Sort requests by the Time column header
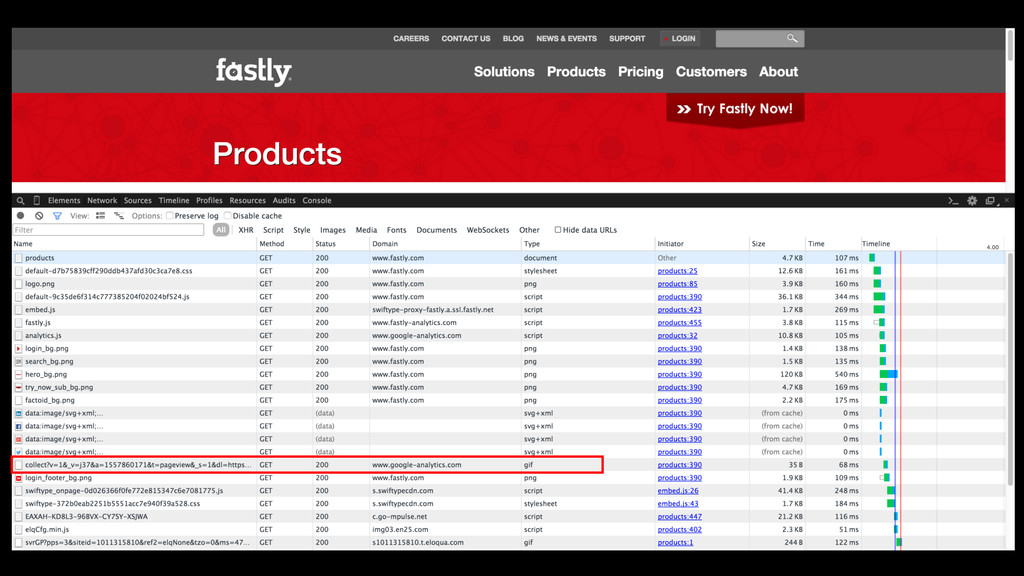 click(x=832, y=244)
